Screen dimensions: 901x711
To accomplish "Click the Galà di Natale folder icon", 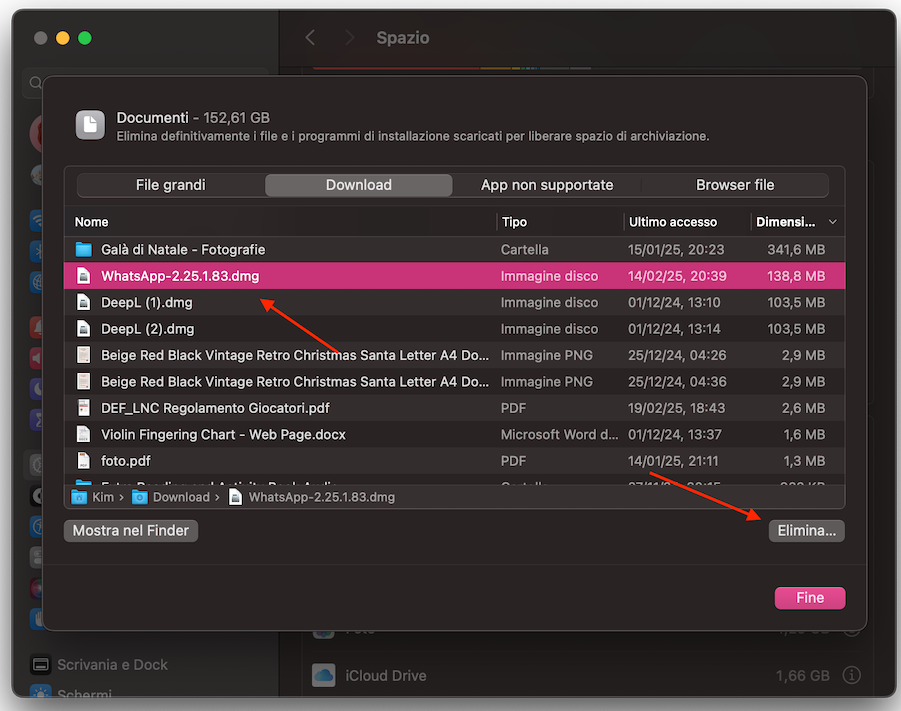I will tap(83, 249).
